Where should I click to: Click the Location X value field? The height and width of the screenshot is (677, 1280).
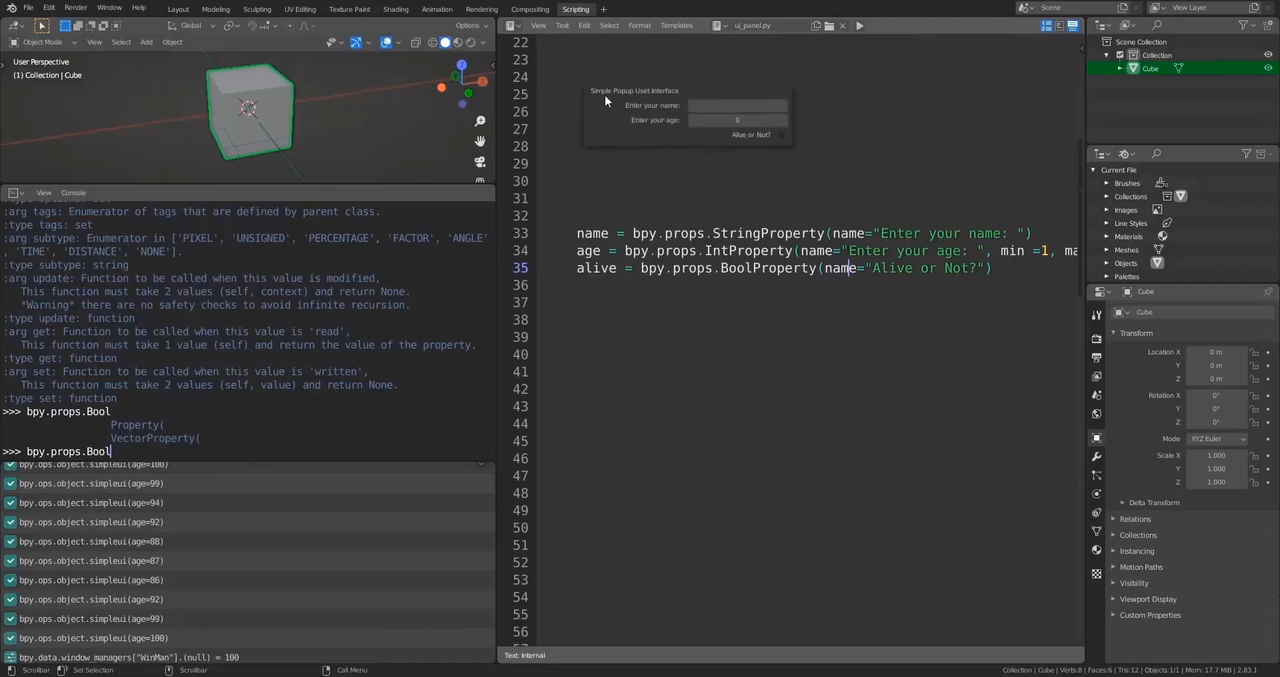(x=1215, y=352)
